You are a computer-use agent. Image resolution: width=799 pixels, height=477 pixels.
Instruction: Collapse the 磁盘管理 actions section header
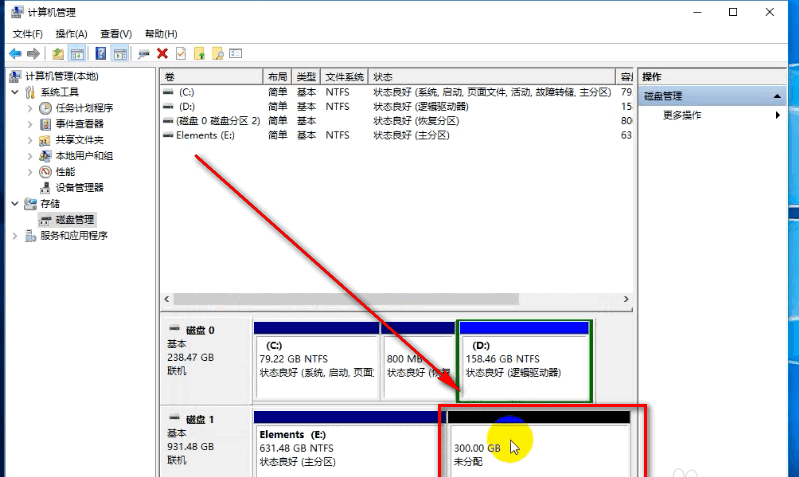click(x=777, y=96)
